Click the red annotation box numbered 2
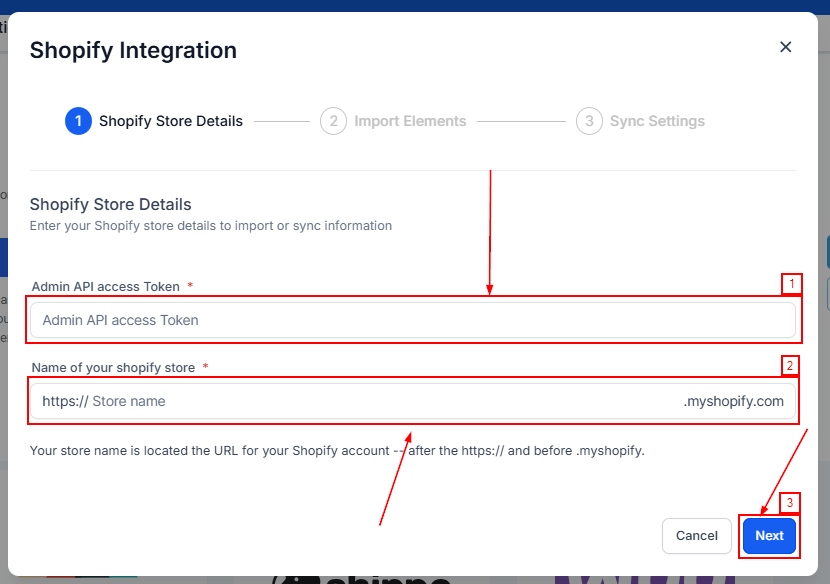830x584 pixels. pyautogui.click(x=790, y=365)
